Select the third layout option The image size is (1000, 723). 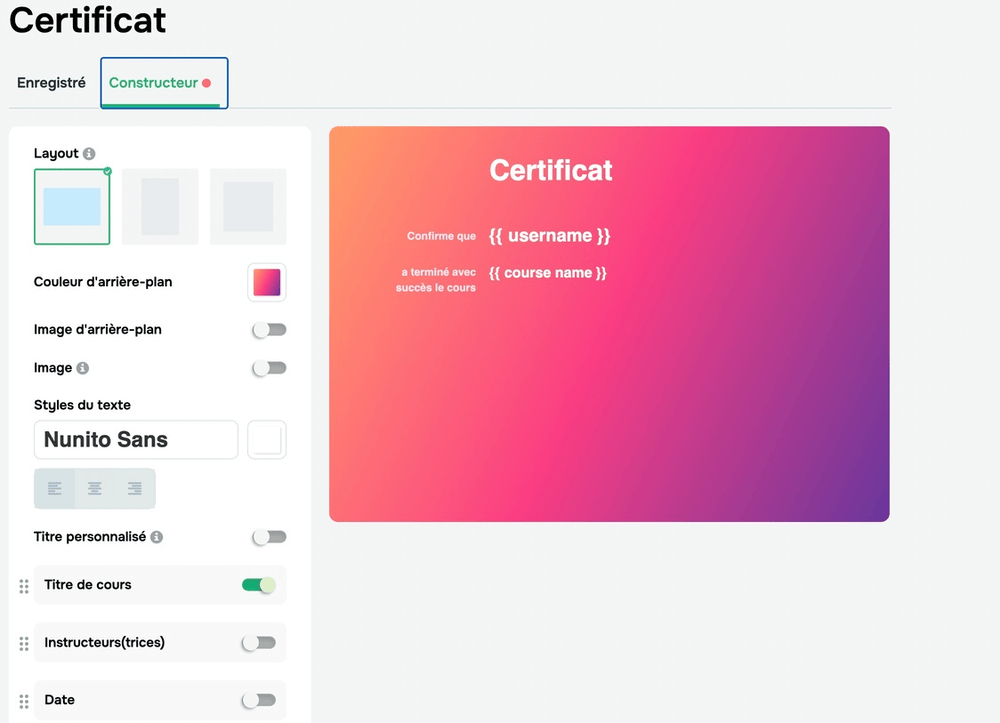click(x=247, y=206)
